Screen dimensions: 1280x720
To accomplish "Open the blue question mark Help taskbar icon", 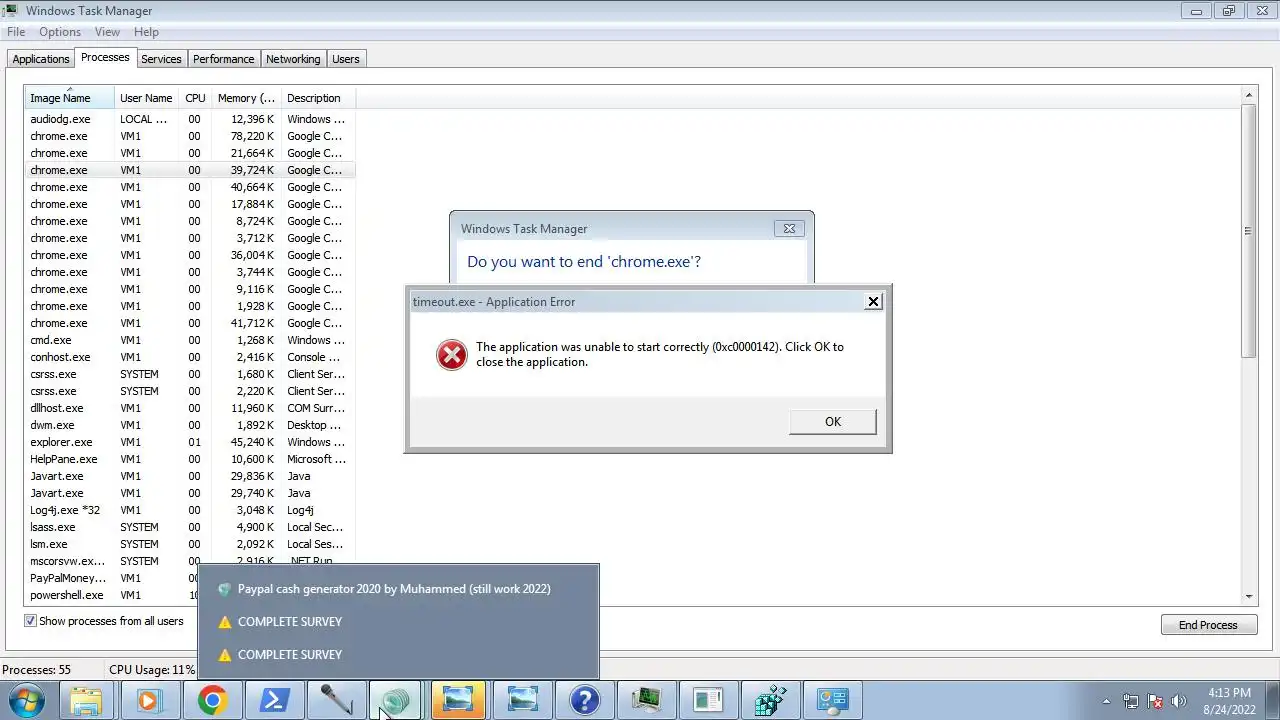I will point(584,700).
